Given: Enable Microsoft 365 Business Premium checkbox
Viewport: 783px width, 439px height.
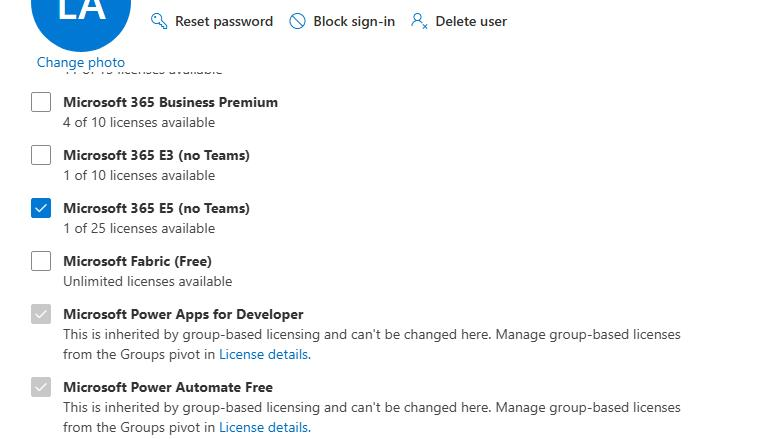Looking at the screenshot, I should point(41,102).
